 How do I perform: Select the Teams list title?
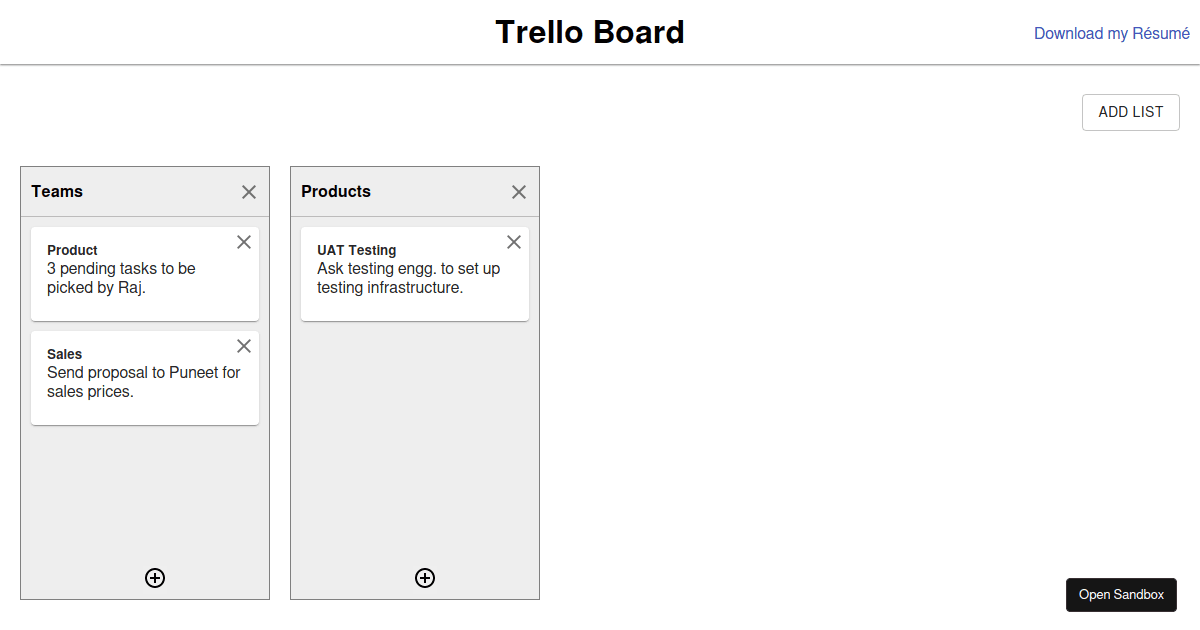57,191
